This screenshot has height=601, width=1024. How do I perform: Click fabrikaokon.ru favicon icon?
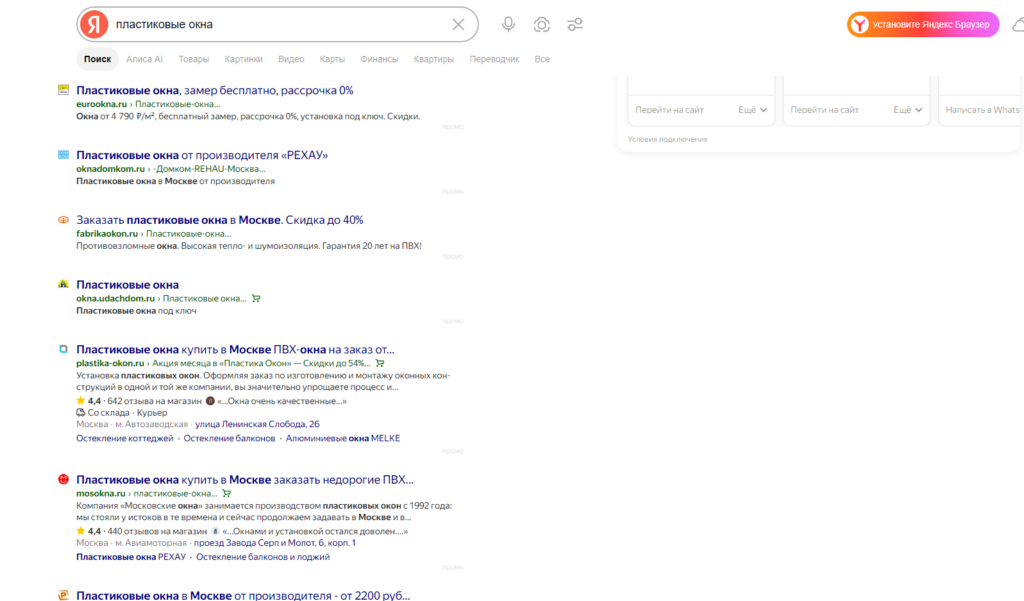coord(63,219)
